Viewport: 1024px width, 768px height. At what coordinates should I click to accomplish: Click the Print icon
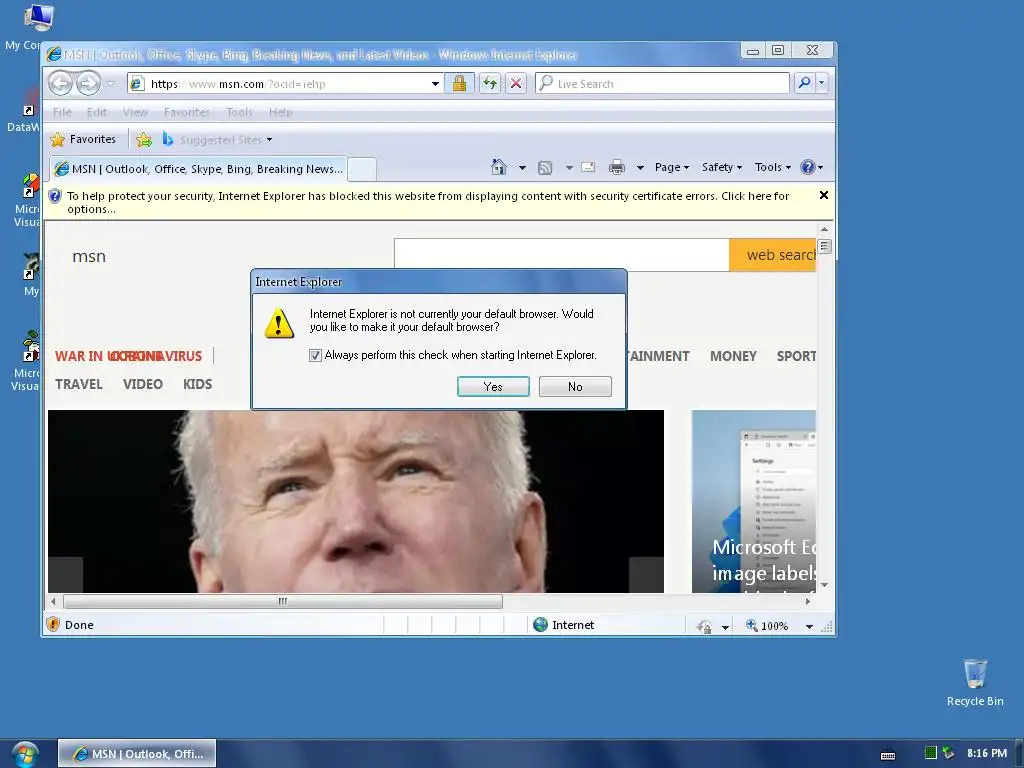(x=616, y=168)
